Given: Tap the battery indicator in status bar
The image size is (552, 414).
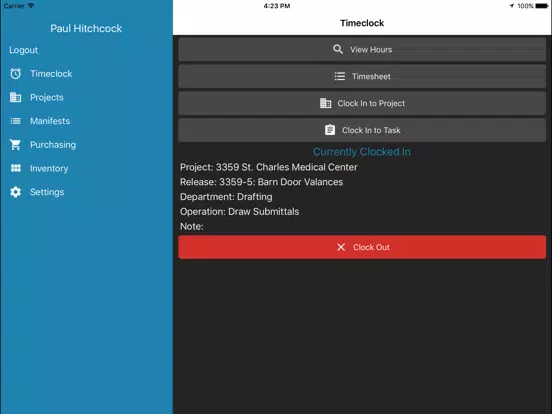Looking at the screenshot, I should (x=542, y=6).
